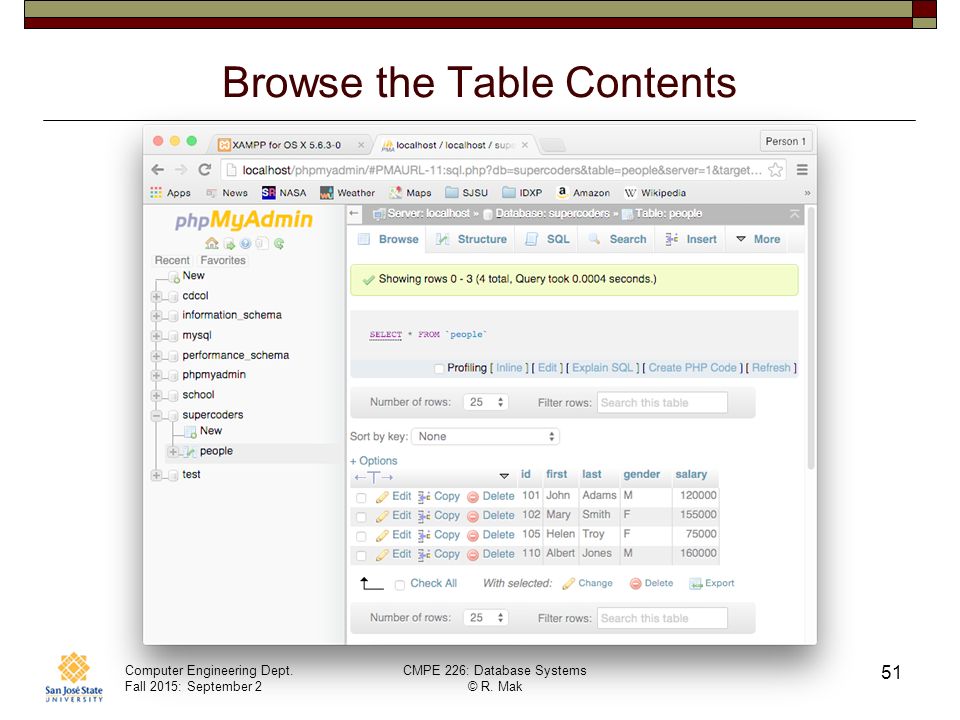The width and height of the screenshot is (960, 720).
Task: Open the Wikipedia bookmark
Action: [655, 193]
